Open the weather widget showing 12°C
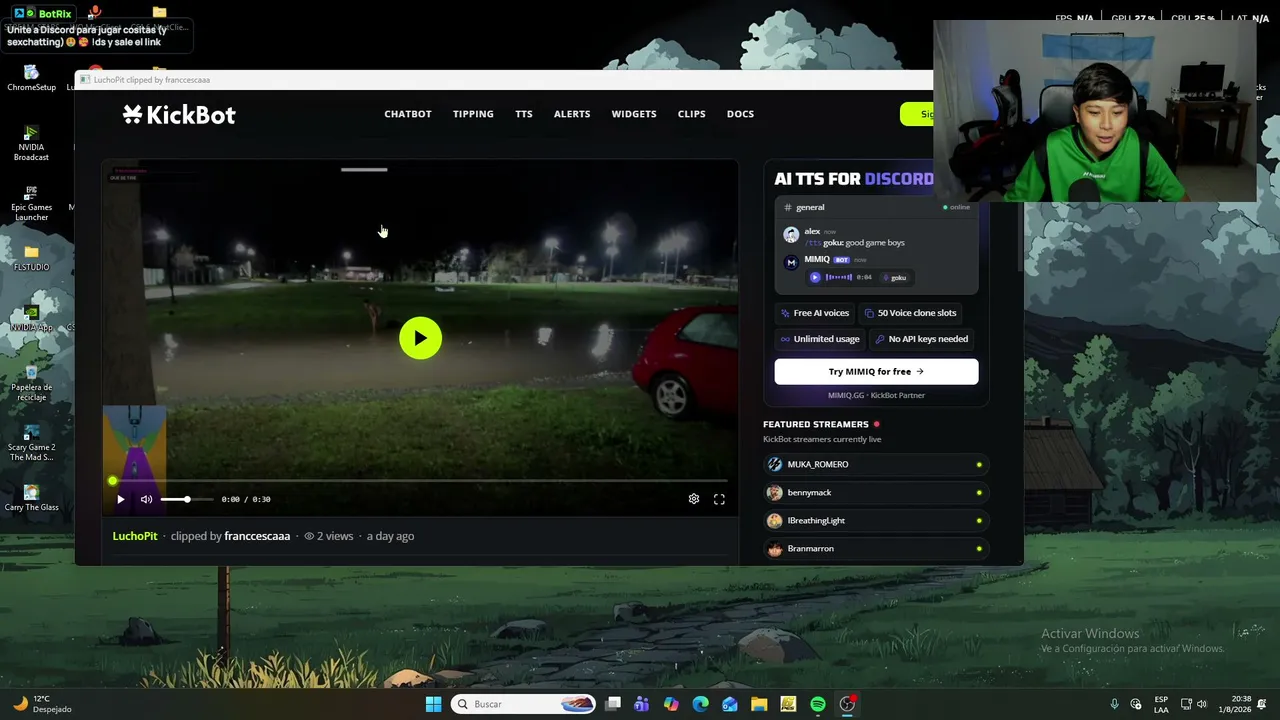The height and width of the screenshot is (720, 1280). (x=42, y=704)
